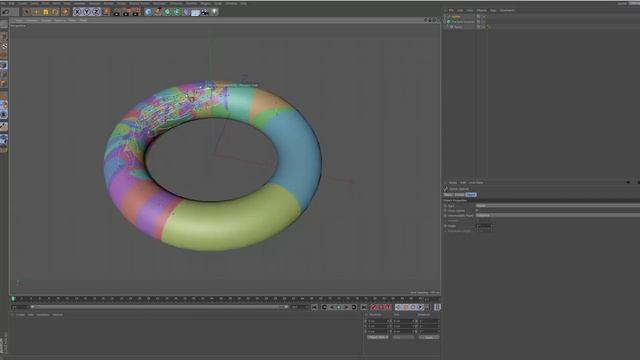Open the purple Deformer icon
The height and width of the screenshot is (360, 640).
point(186,12)
